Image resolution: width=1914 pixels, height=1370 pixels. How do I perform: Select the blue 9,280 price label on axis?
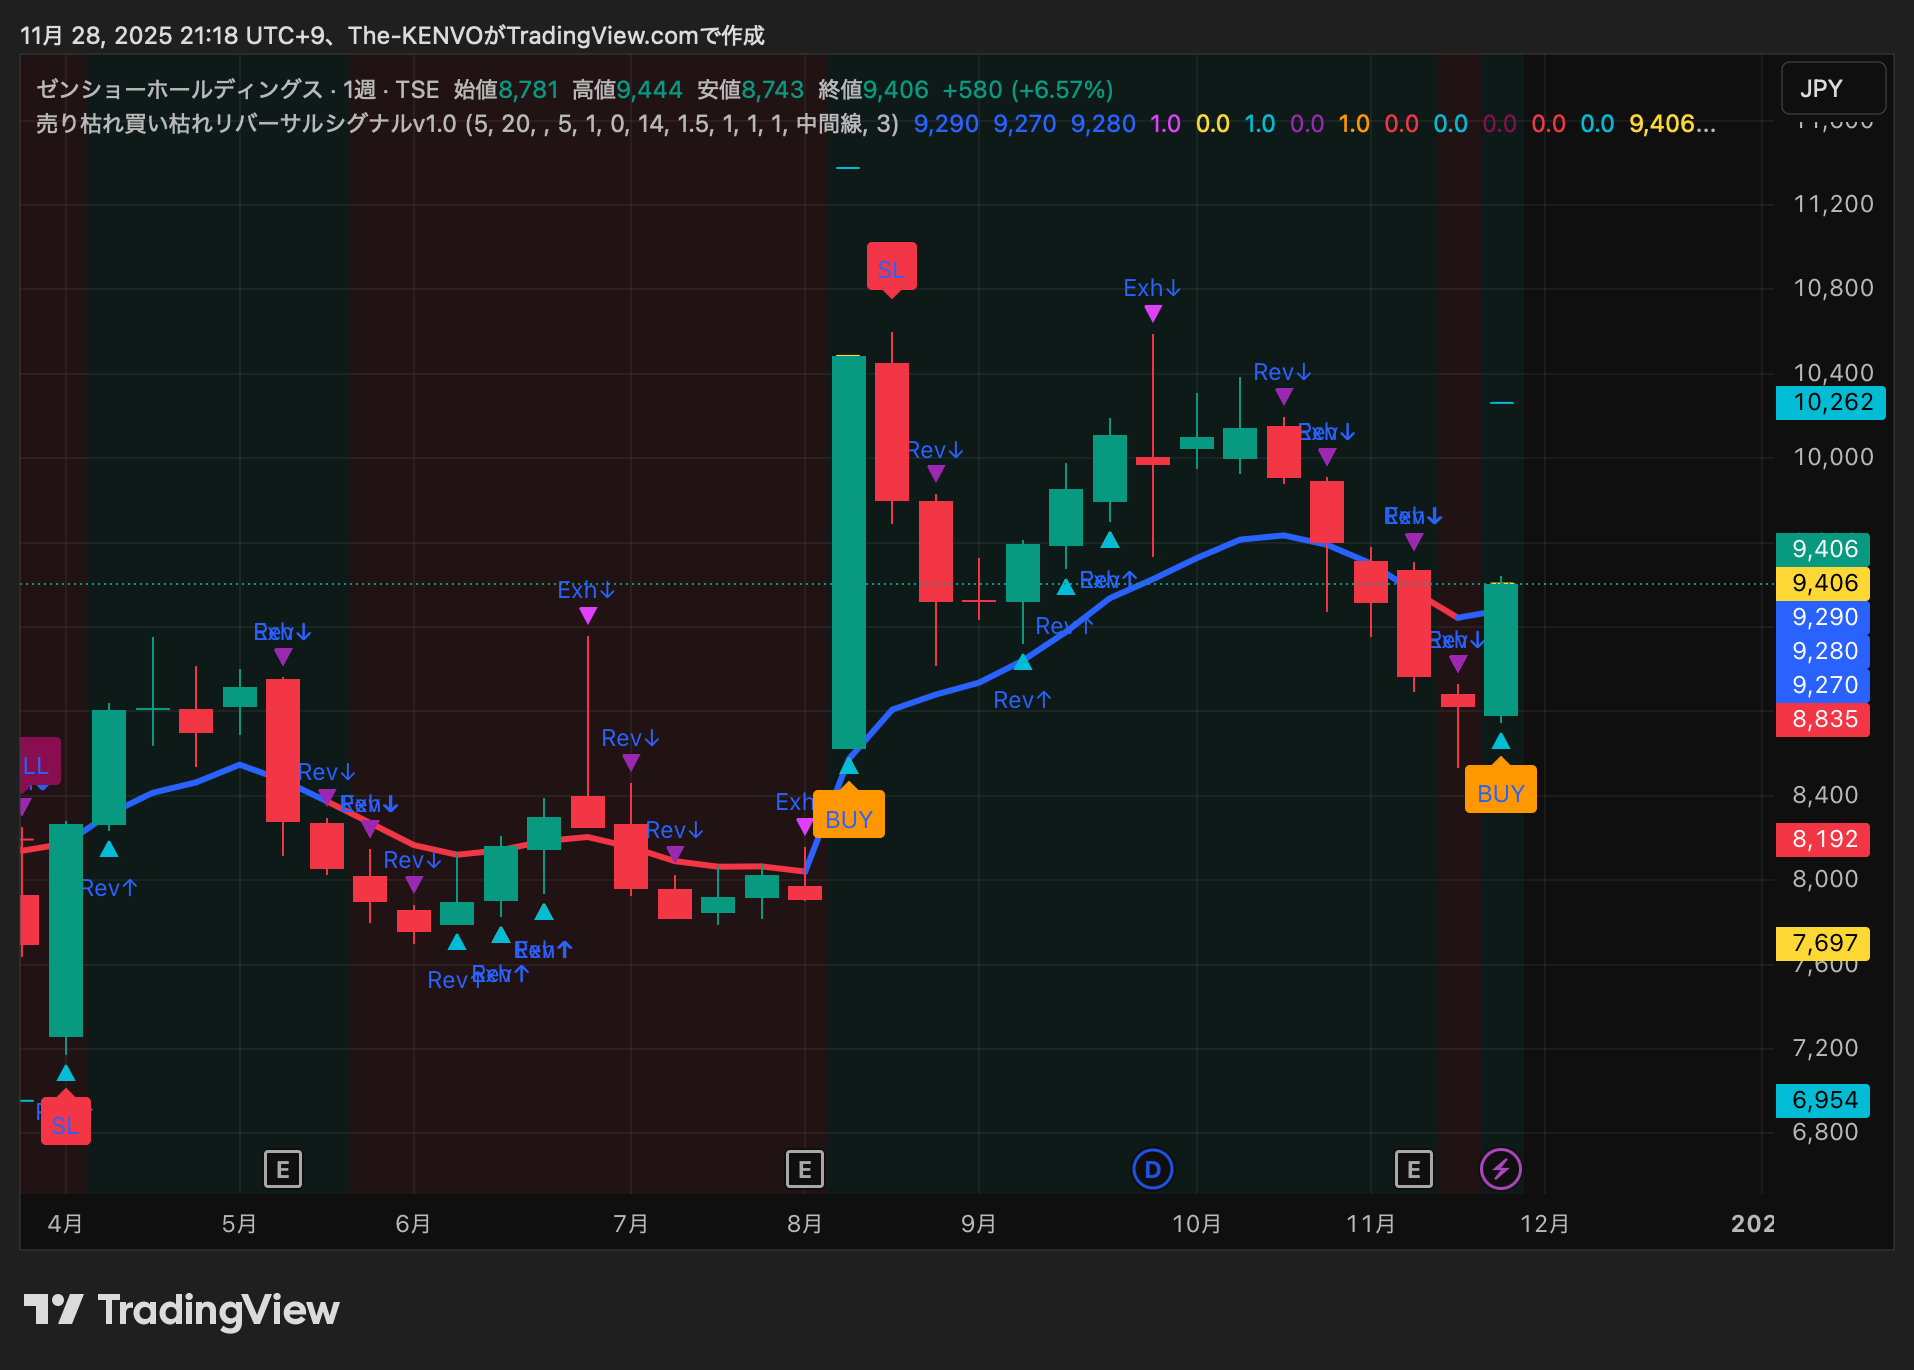pos(1823,650)
